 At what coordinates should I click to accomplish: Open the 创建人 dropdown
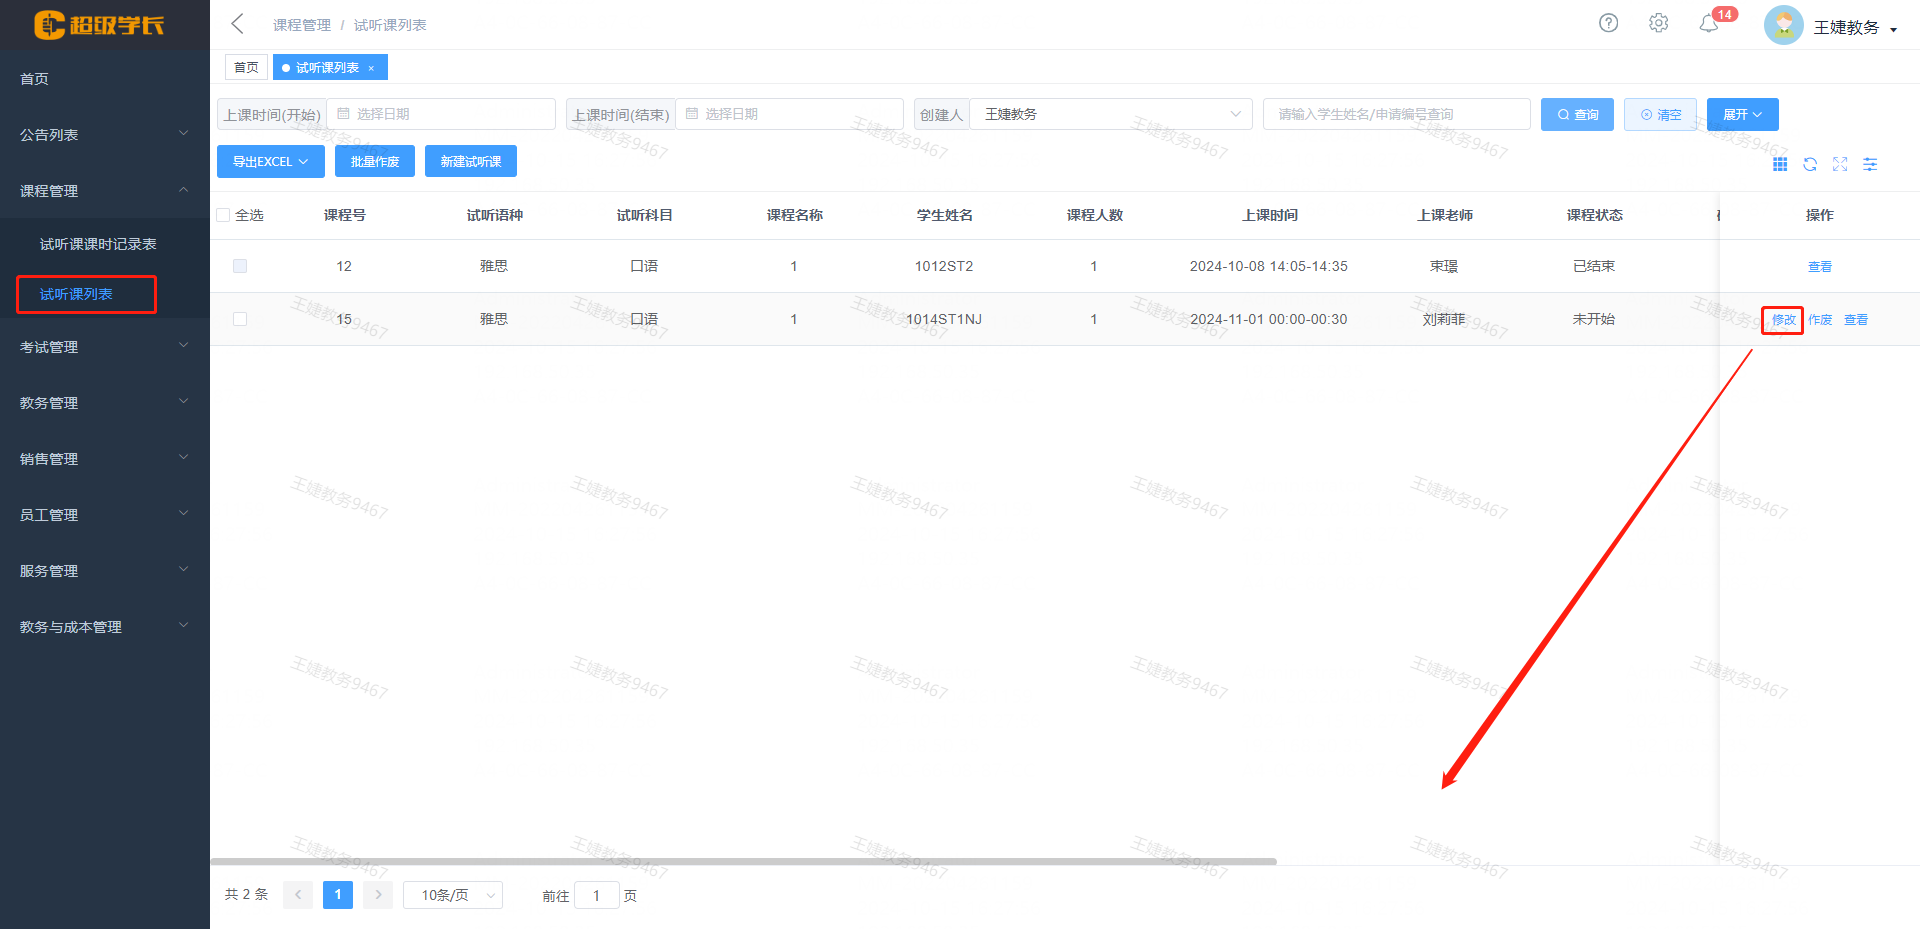click(x=1110, y=114)
